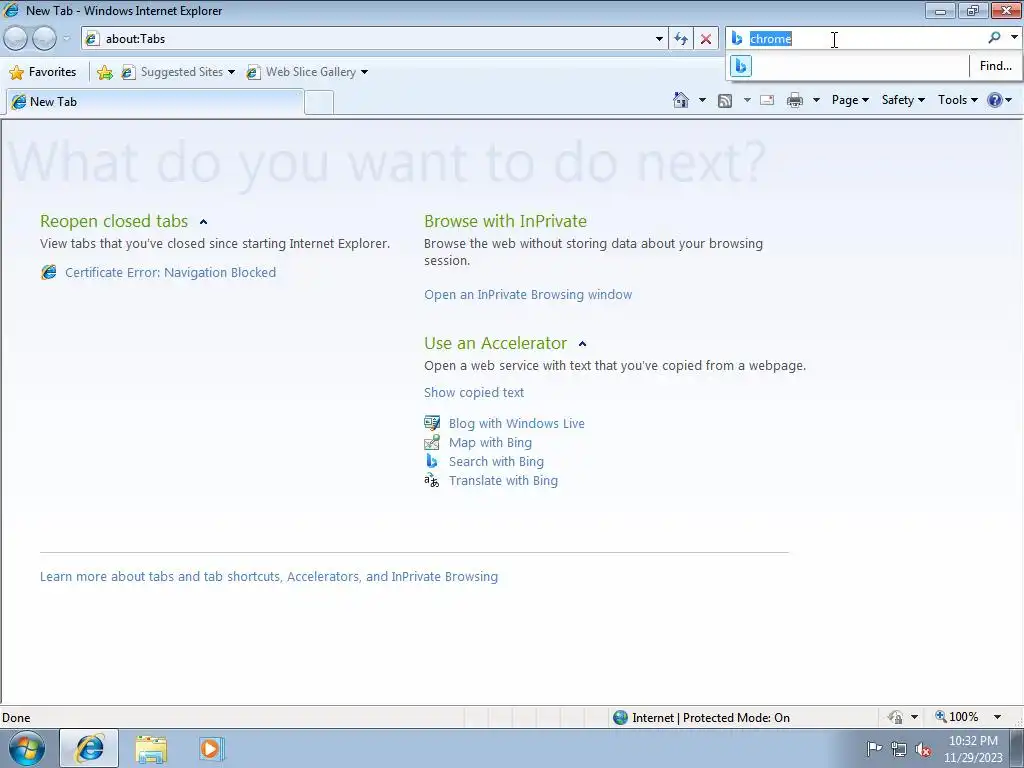1024x768 pixels.
Task: Click the Read Mail icon
Action: pyautogui.click(x=767, y=100)
